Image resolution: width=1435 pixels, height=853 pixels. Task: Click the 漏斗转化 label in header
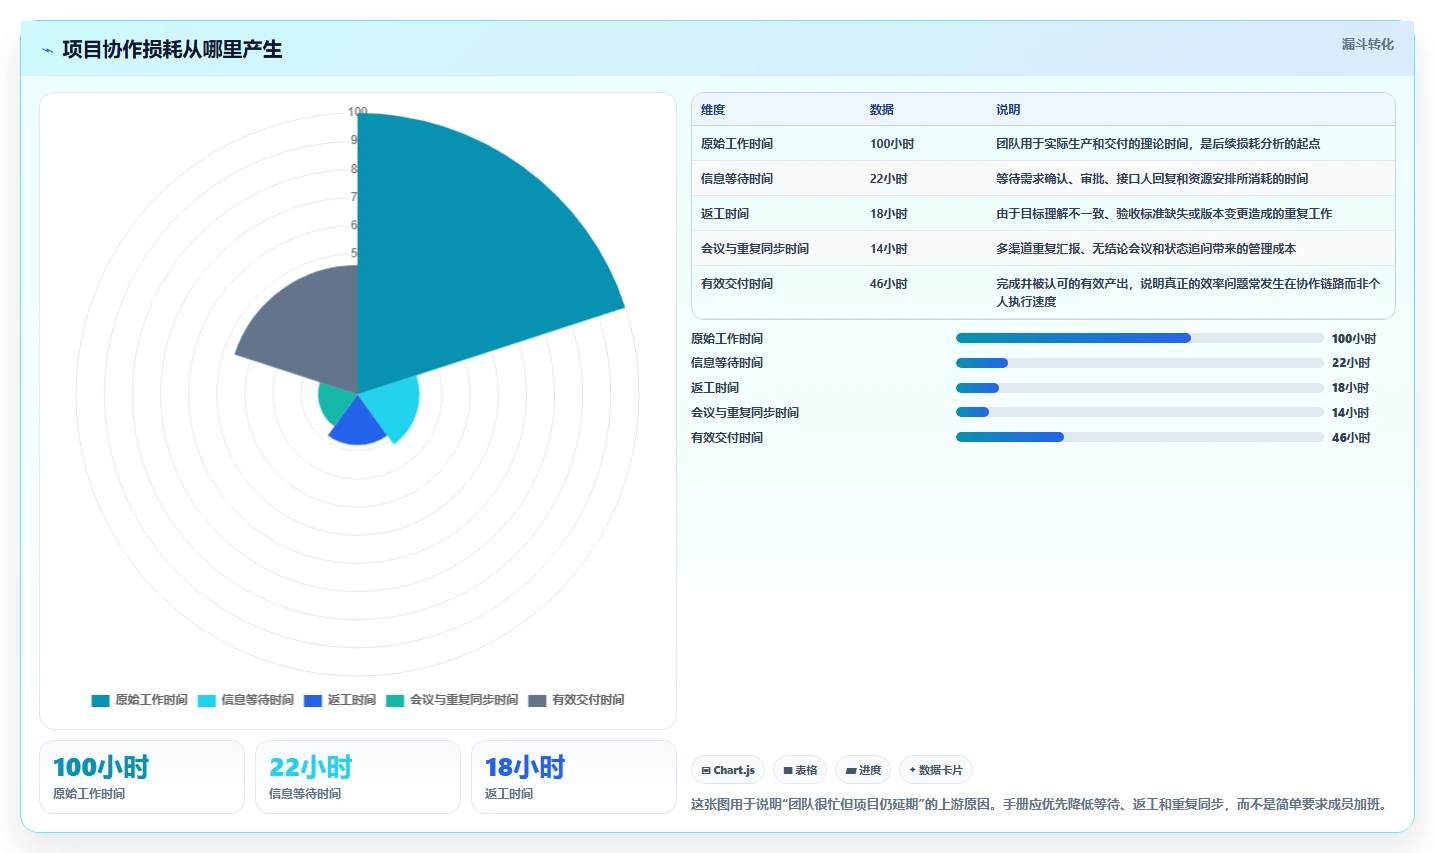(1367, 44)
